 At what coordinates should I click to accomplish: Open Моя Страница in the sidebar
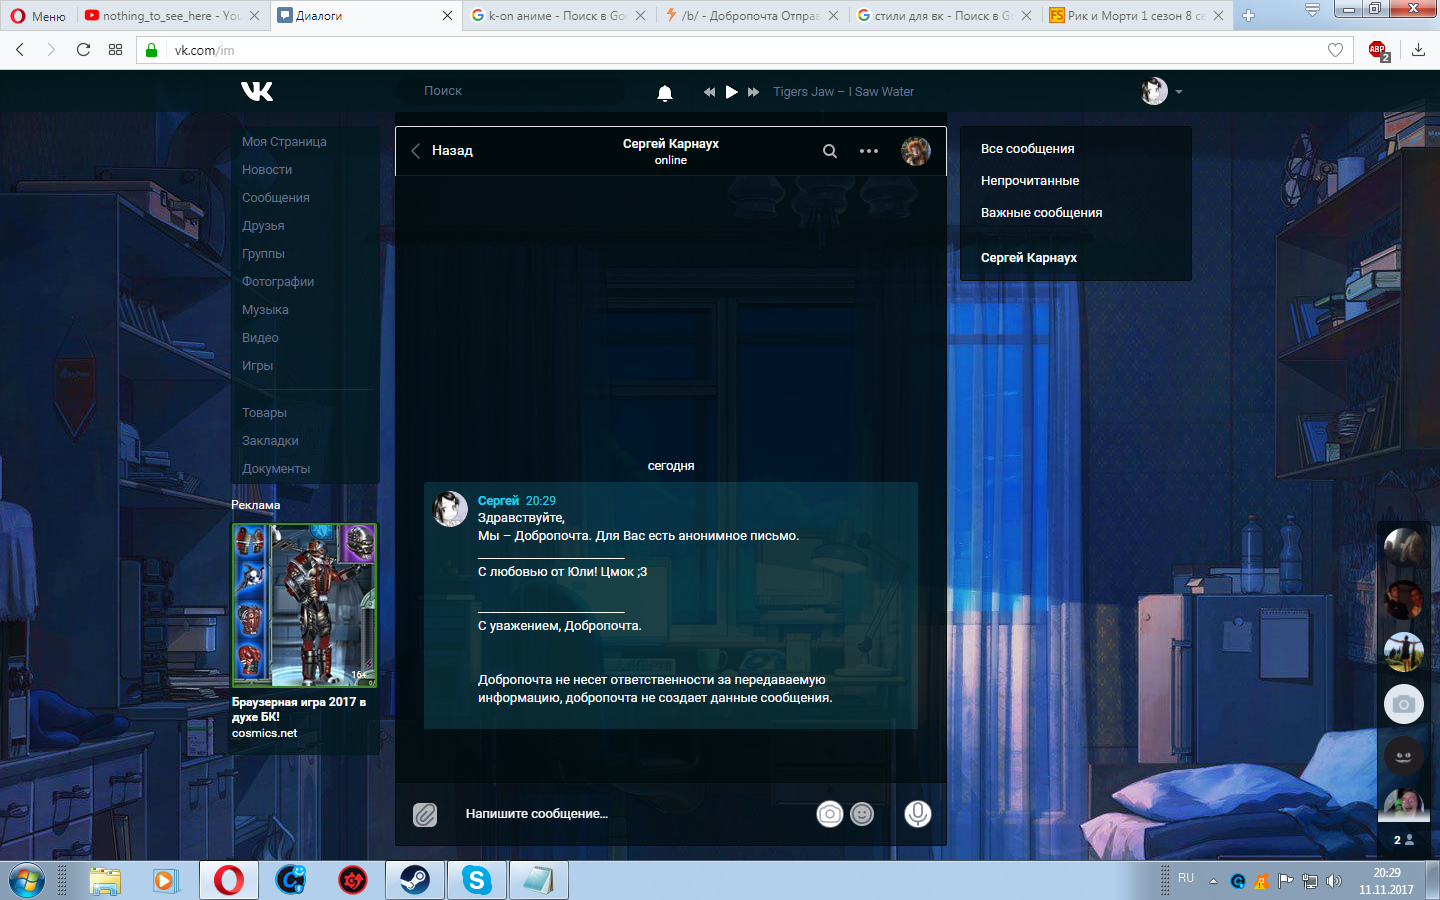[284, 142]
